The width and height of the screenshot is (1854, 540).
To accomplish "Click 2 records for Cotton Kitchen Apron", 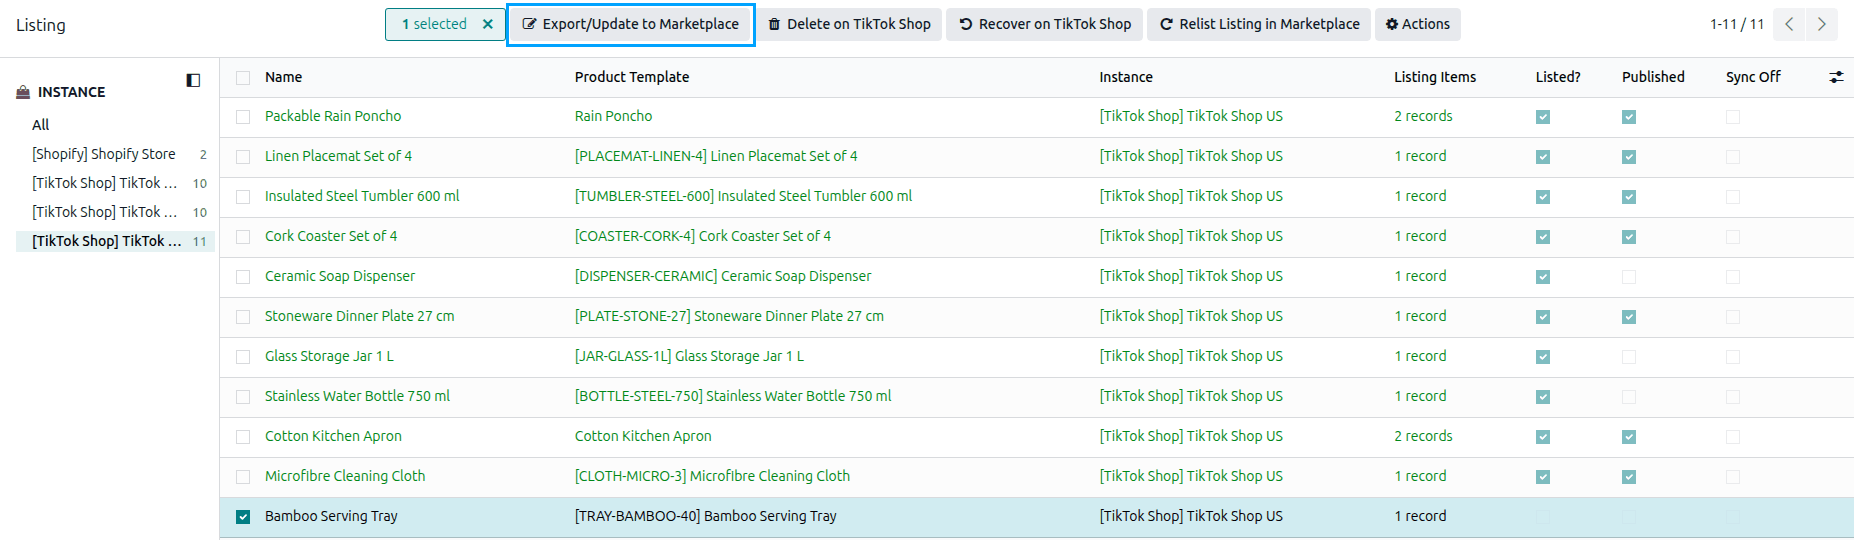I will [1423, 436].
